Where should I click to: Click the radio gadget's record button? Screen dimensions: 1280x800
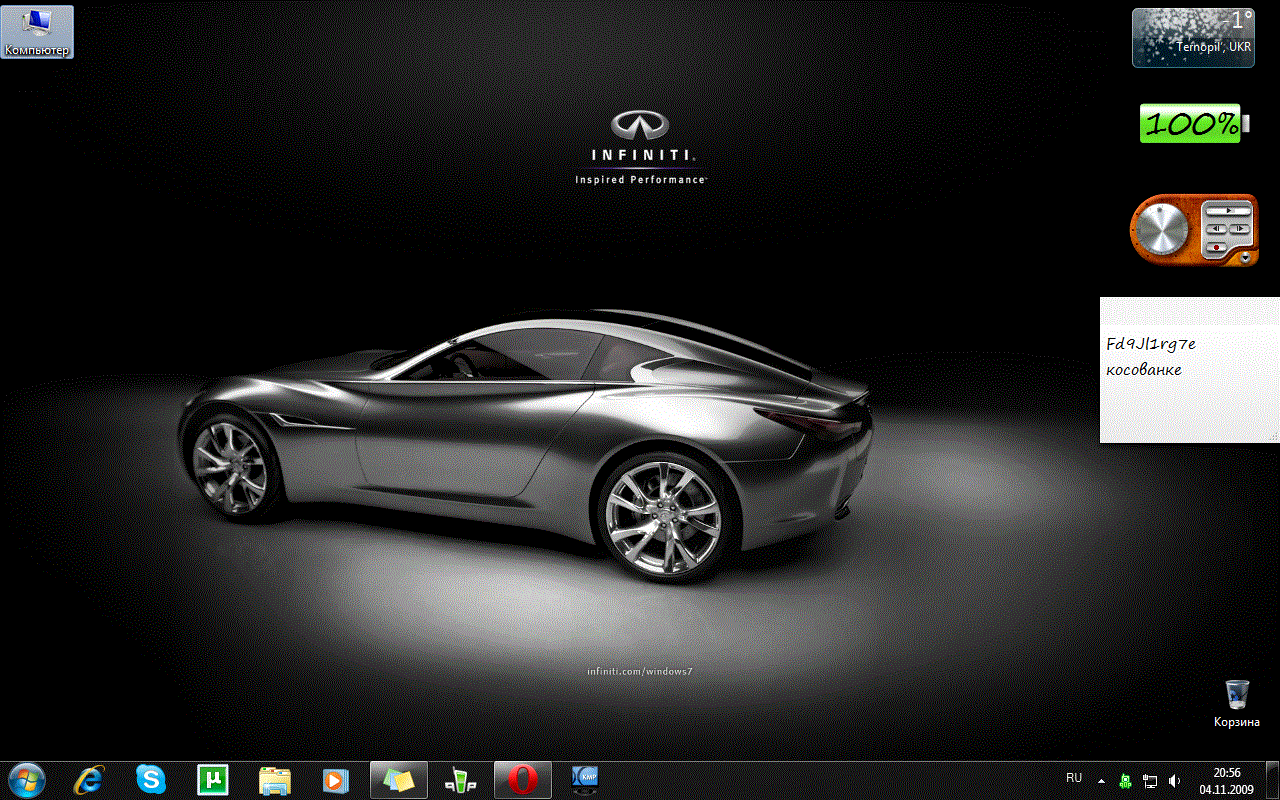pyautogui.click(x=1216, y=246)
